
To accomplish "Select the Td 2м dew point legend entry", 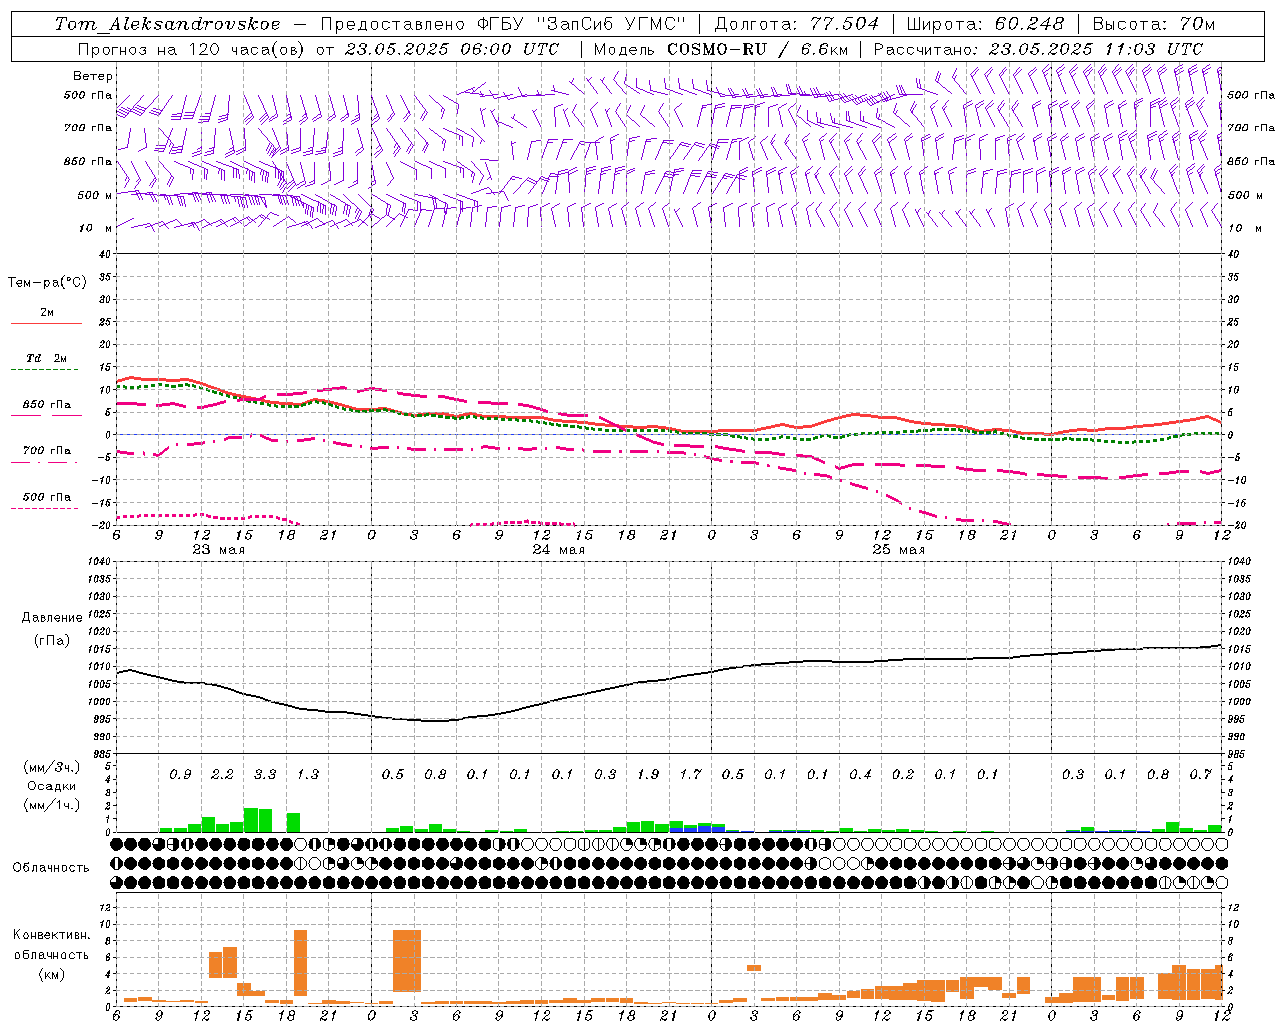I will click(x=46, y=358).
